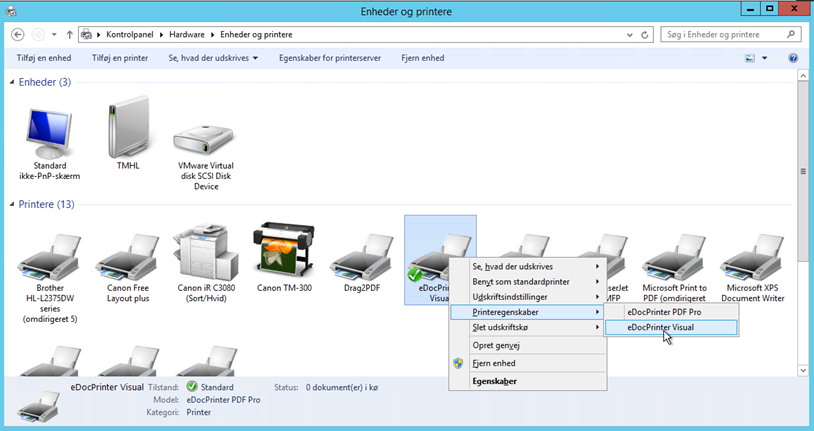Click the help question mark icon
The width and height of the screenshot is (814, 431).
(x=793, y=58)
